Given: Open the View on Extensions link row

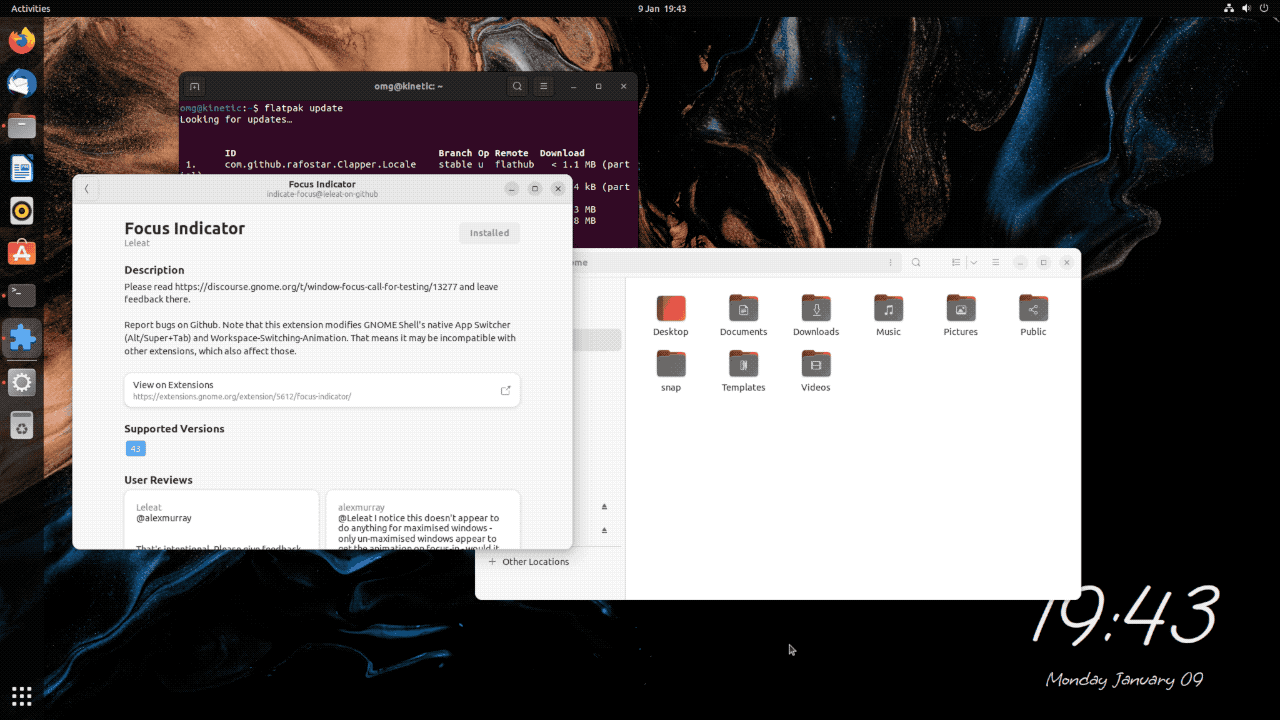Looking at the screenshot, I should point(322,390).
